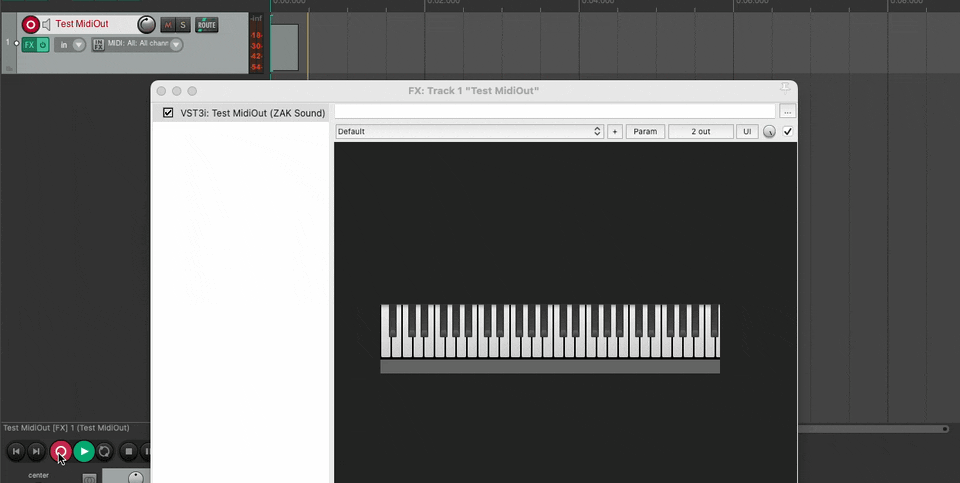Open the Param menu button
This screenshot has height=483, width=960.
[x=645, y=132]
